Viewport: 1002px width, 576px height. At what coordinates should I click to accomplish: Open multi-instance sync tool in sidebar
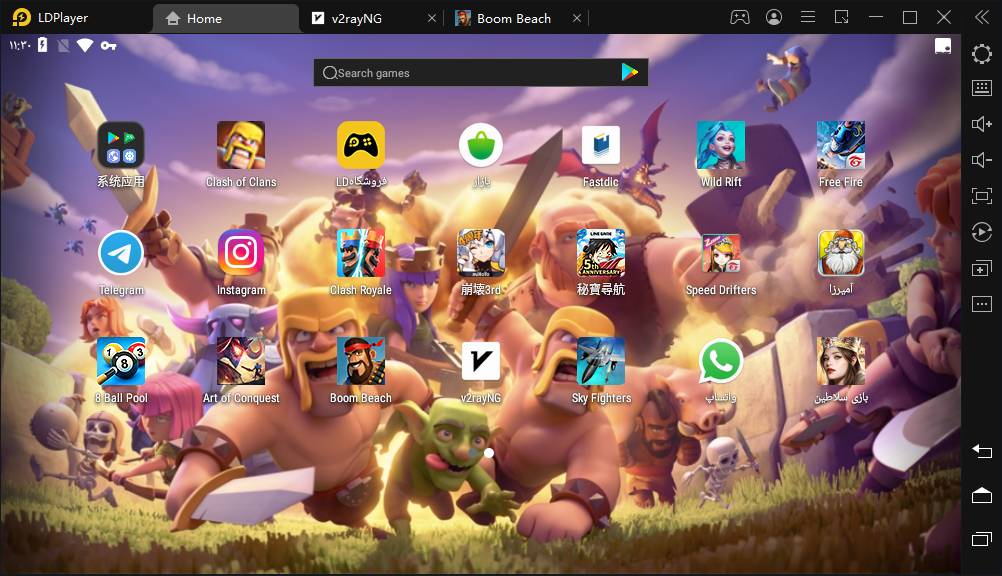pyautogui.click(x=982, y=268)
